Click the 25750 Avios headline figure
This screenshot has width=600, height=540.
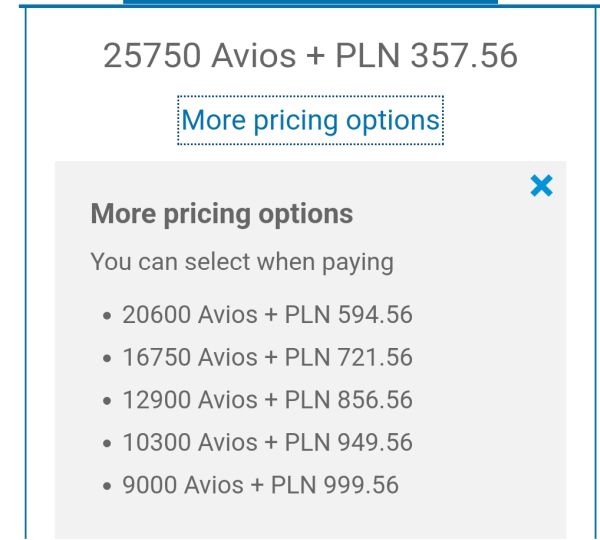pyautogui.click(x=199, y=56)
